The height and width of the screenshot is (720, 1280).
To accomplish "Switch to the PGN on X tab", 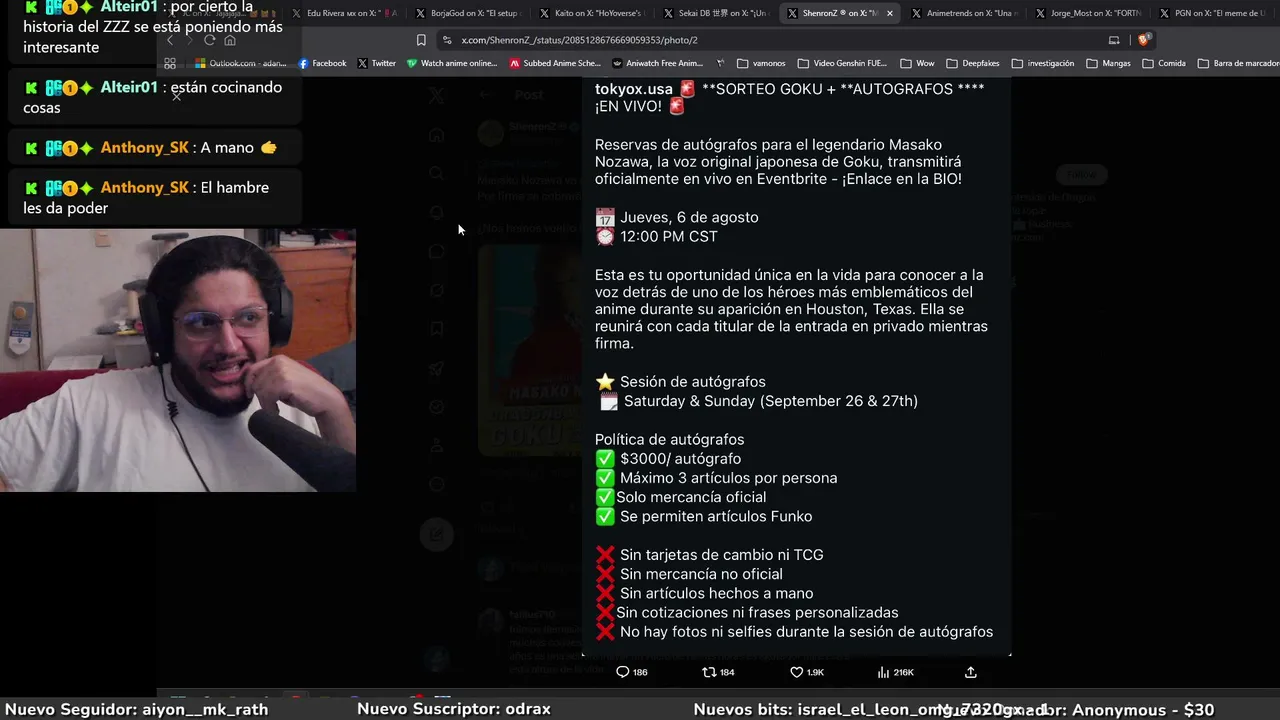I will click(x=1212, y=14).
